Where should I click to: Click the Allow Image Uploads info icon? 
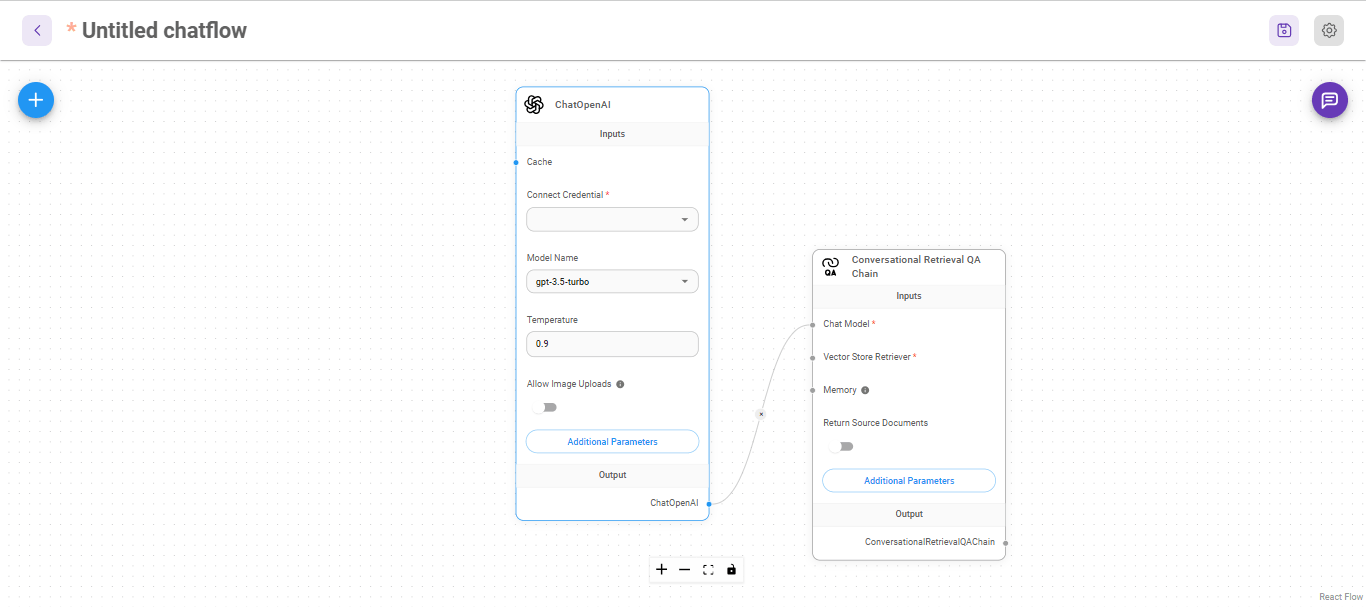point(620,384)
